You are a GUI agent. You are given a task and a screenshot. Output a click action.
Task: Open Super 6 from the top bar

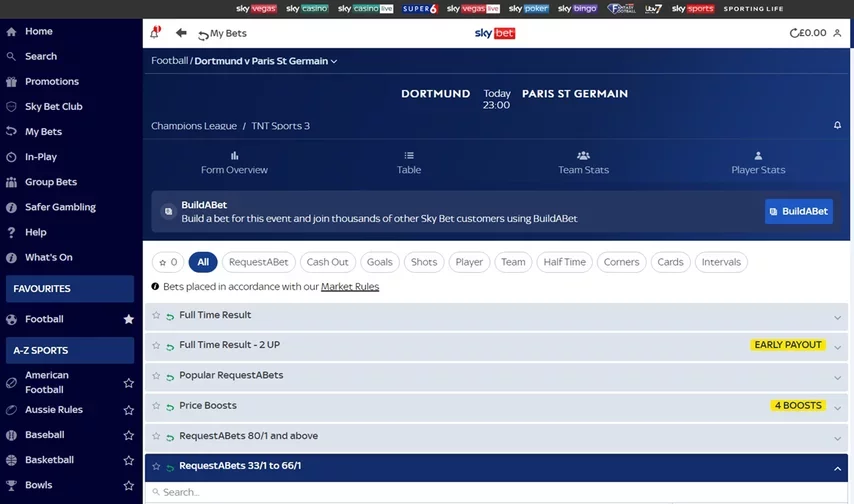[x=420, y=9]
